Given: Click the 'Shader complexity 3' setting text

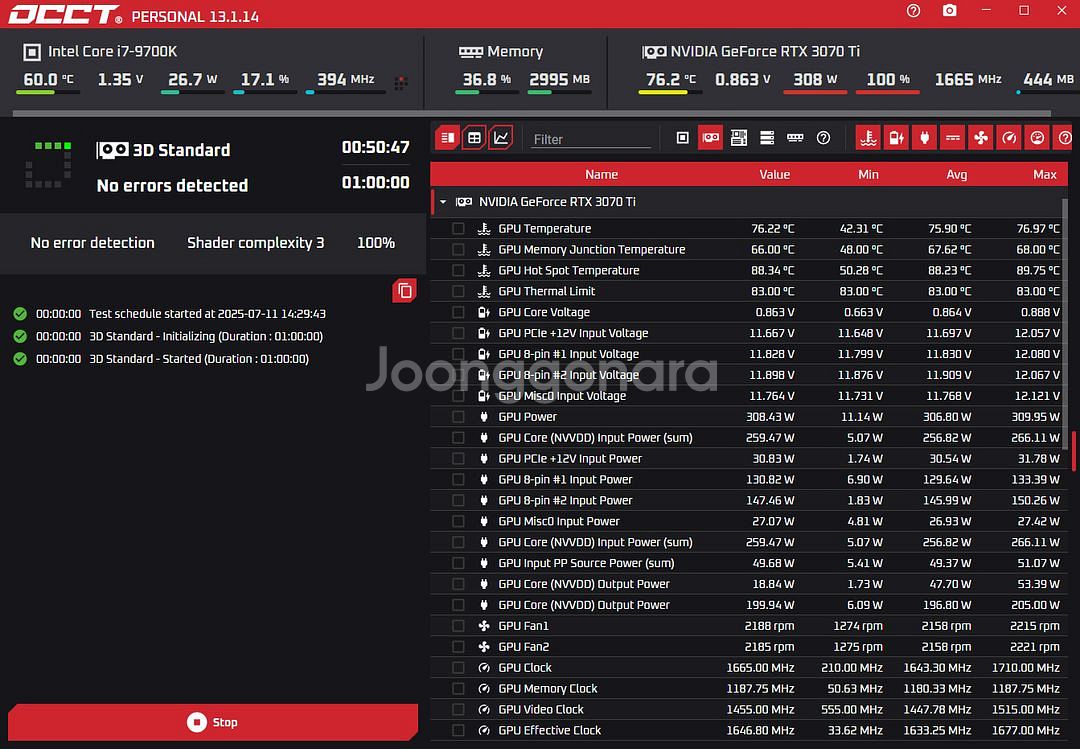Looking at the screenshot, I should pyautogui.click(x=256, y=243).
